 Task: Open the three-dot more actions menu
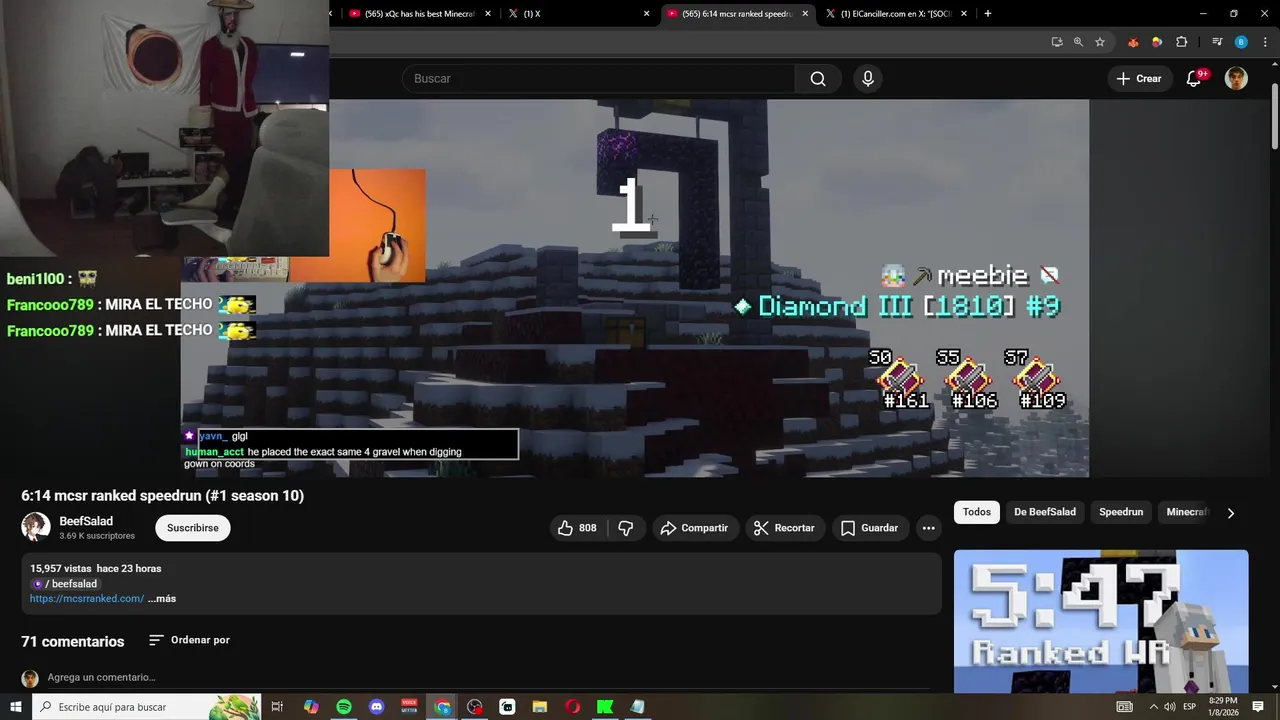[929, 528]
